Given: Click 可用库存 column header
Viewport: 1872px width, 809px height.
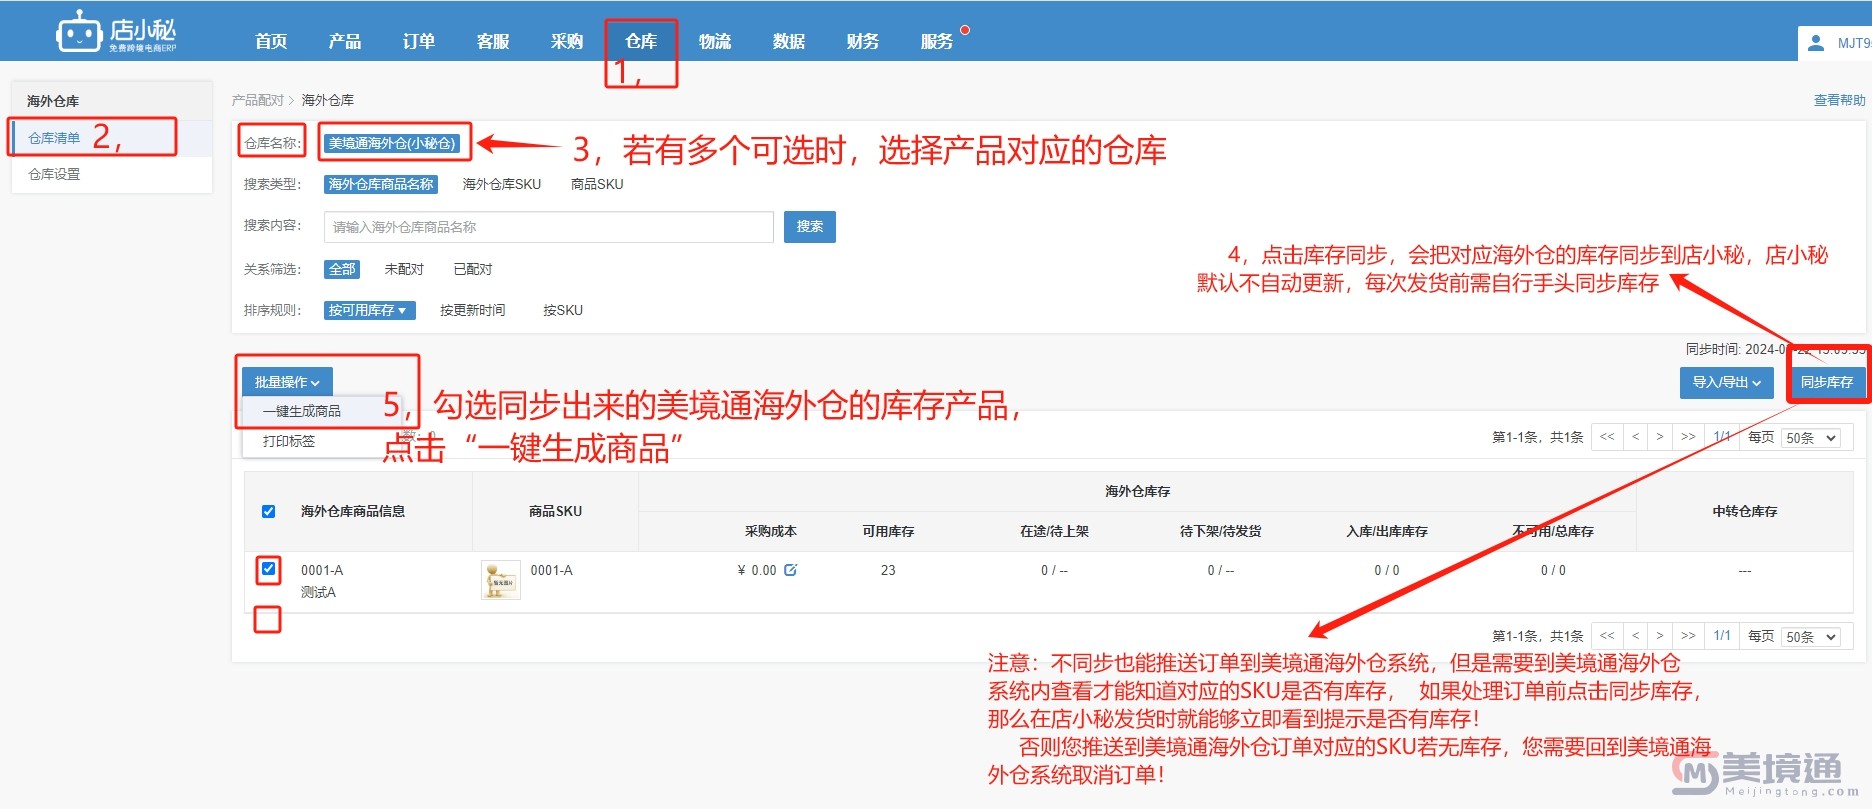Looking at the screenshot, I should (x=888, y=531).
